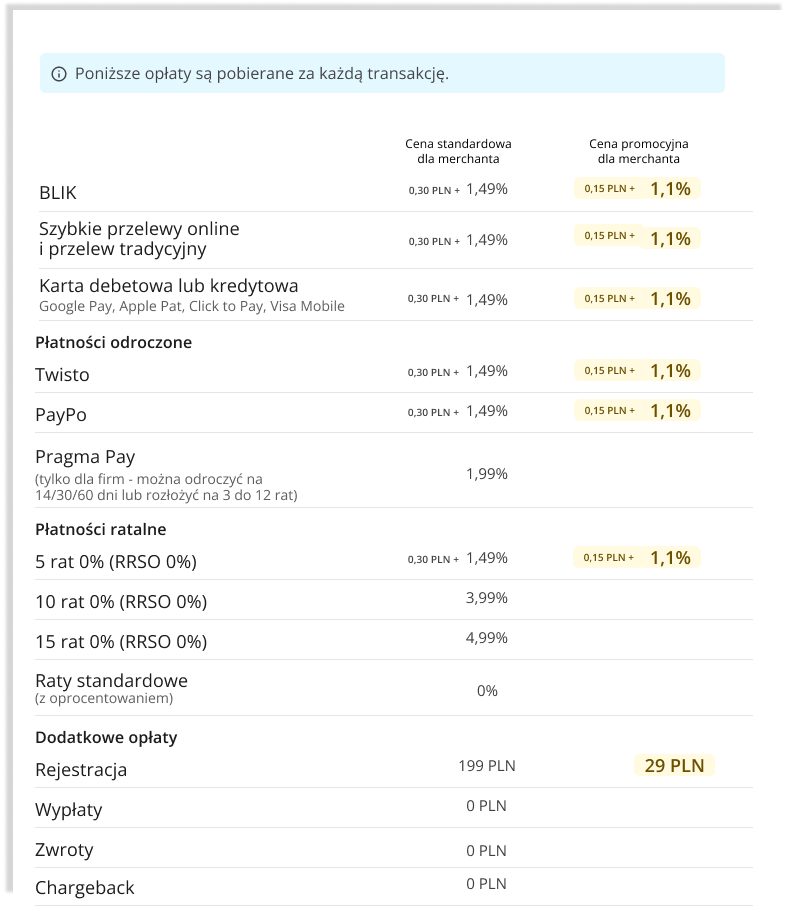Viewport: 796px width, 906px height.
Task: Click the Twisto deferred payment label
Action: pyautogui.click(x=62, y=375)
